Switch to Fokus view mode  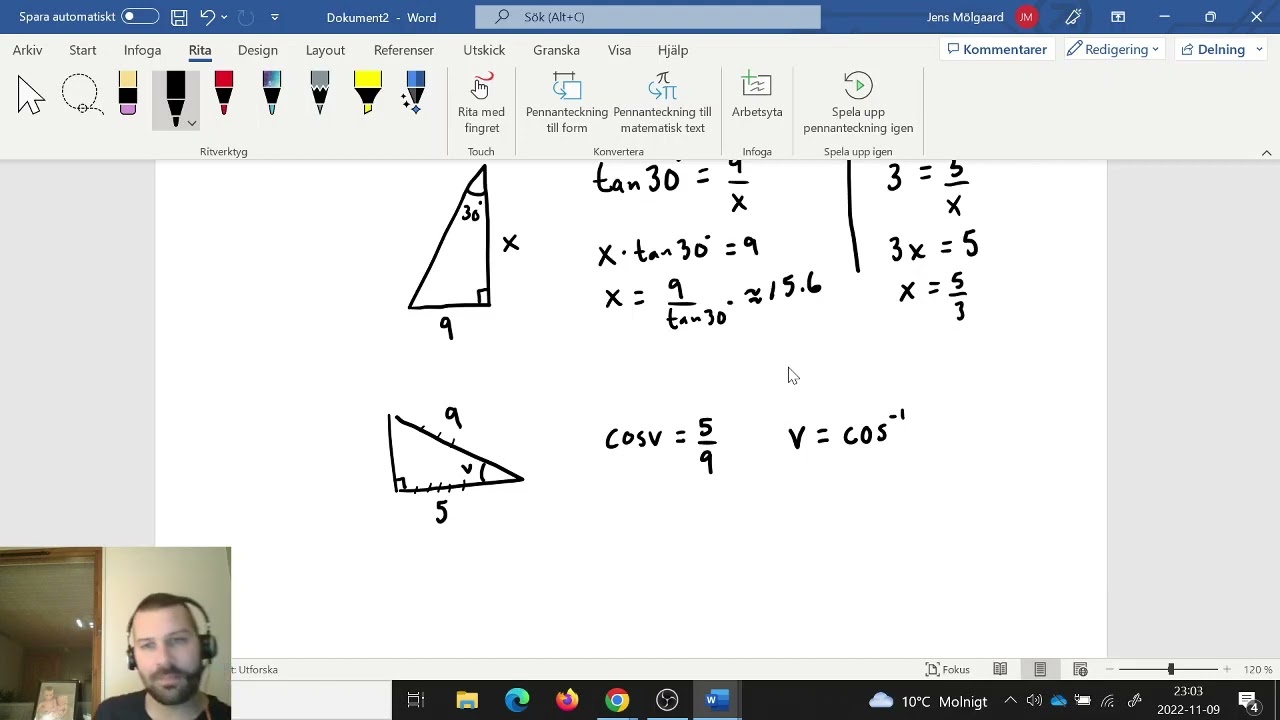[x=948, y=669]
